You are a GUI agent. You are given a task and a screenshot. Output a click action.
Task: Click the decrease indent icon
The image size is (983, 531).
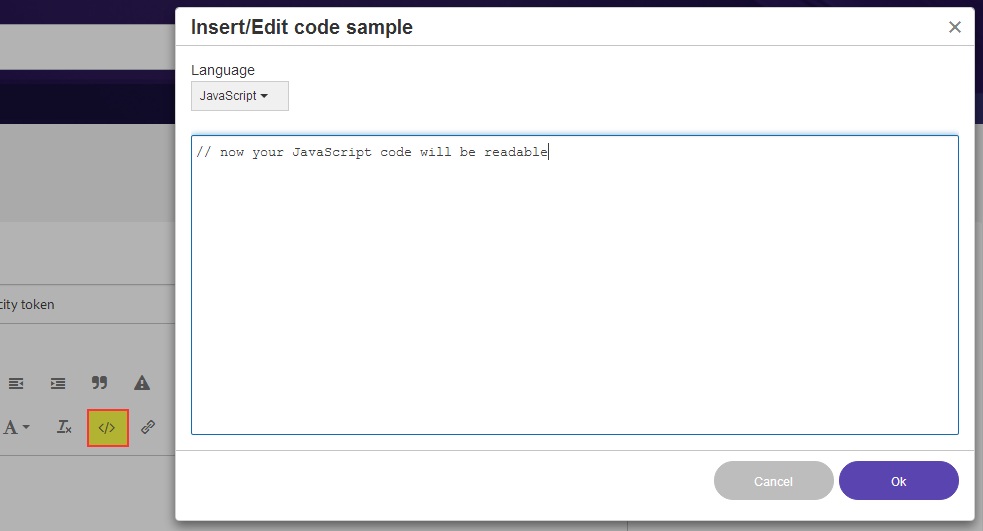(16, 383)
